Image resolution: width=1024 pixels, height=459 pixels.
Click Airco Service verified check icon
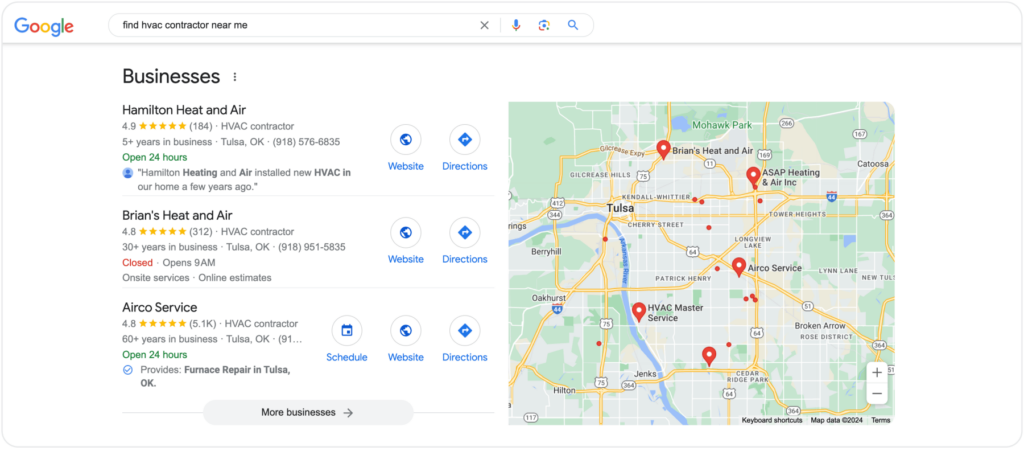[127, 370]
